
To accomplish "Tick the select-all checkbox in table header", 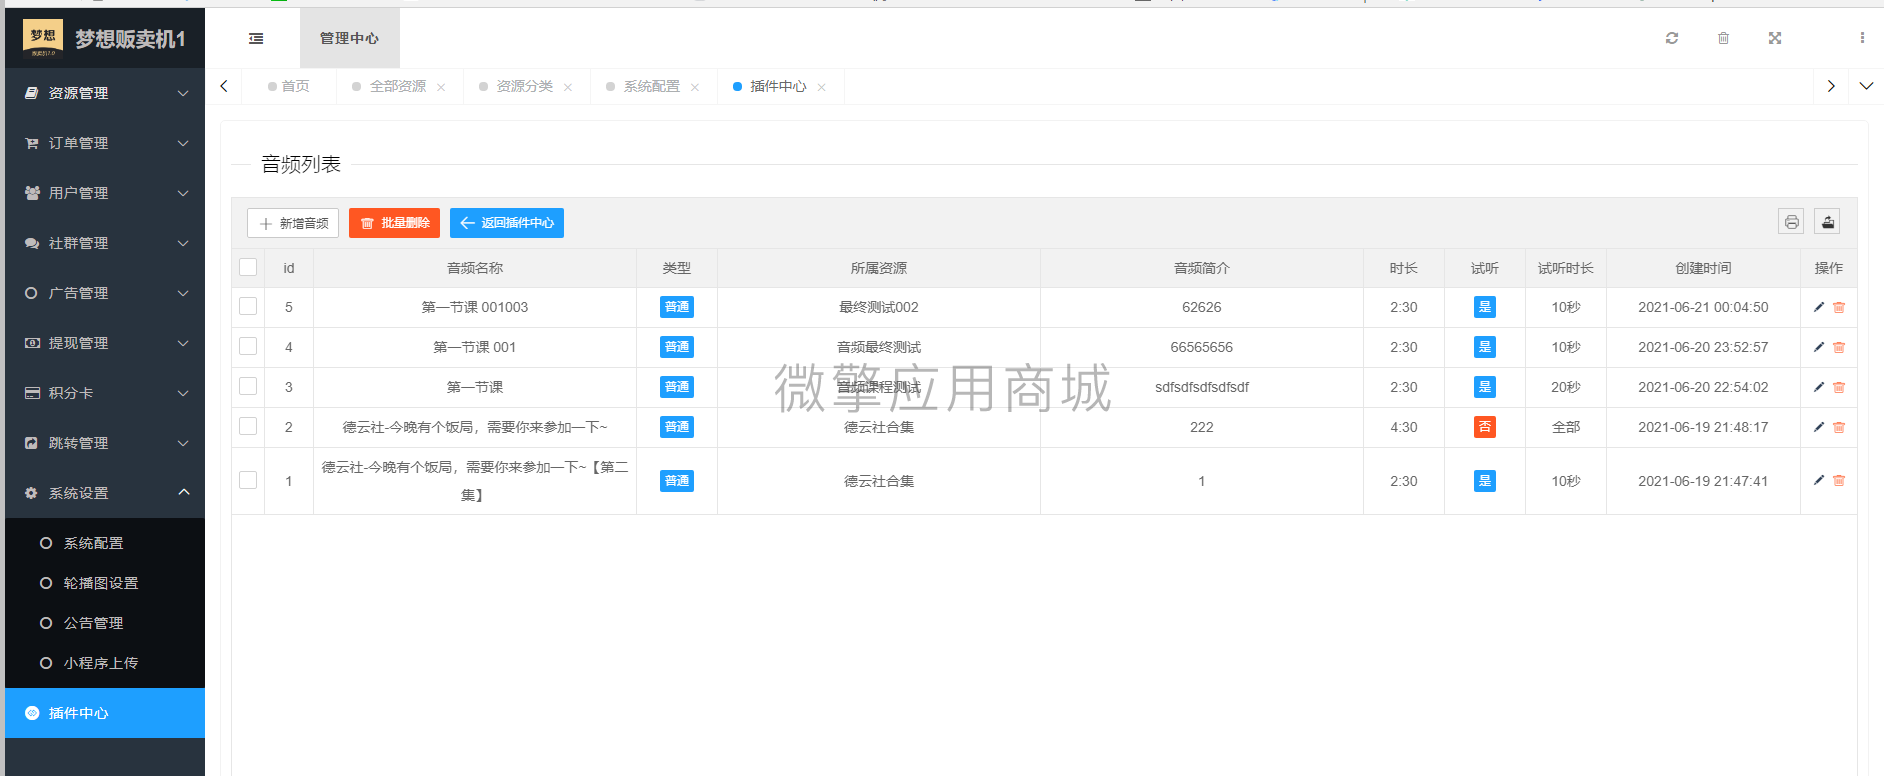I will point(248,267).
